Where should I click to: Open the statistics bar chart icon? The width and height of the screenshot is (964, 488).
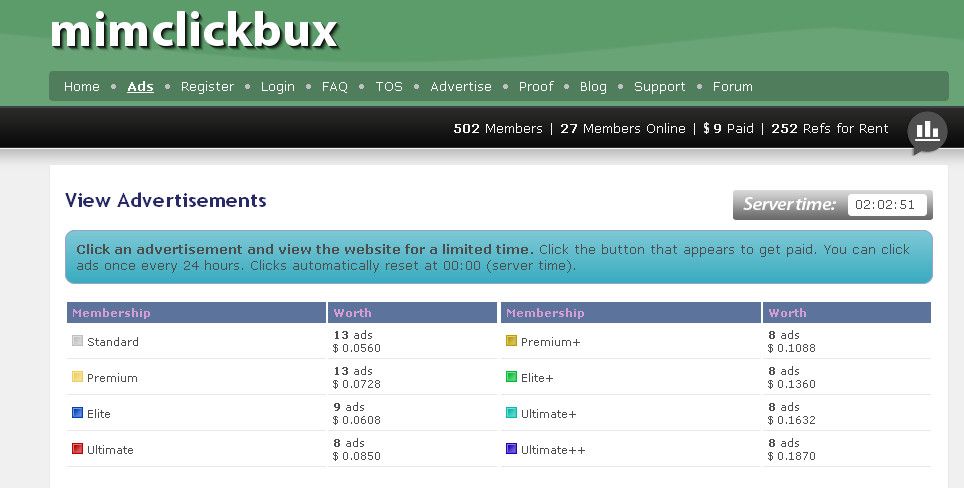pos(927,130)
